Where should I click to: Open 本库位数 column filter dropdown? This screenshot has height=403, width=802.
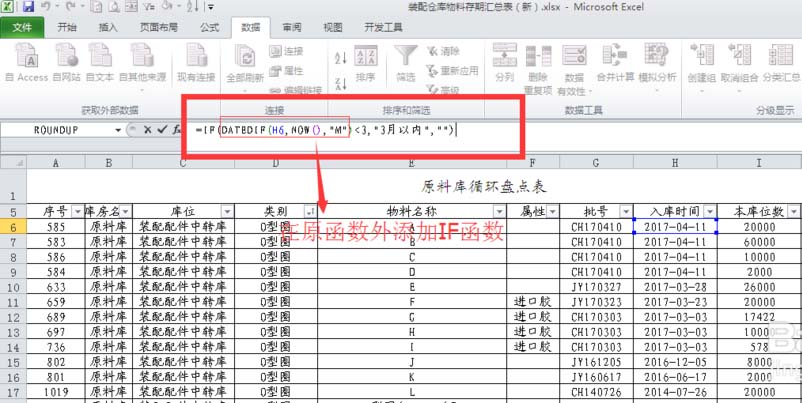click(x=794, y=212)
